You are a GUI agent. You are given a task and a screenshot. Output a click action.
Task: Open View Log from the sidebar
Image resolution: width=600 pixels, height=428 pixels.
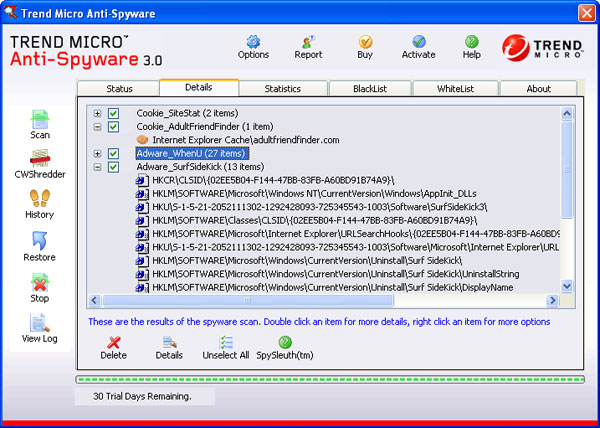pyautogui.click(x=40, y=323)
